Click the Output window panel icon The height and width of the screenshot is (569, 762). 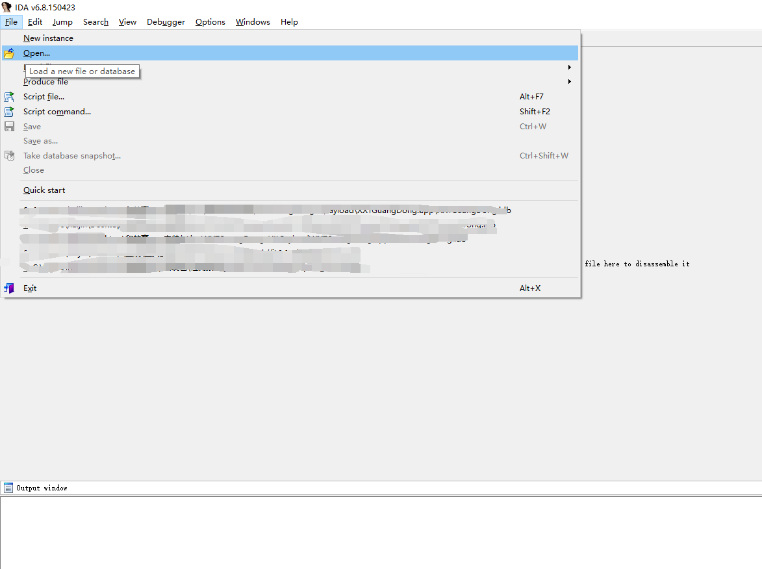(8, 487)
